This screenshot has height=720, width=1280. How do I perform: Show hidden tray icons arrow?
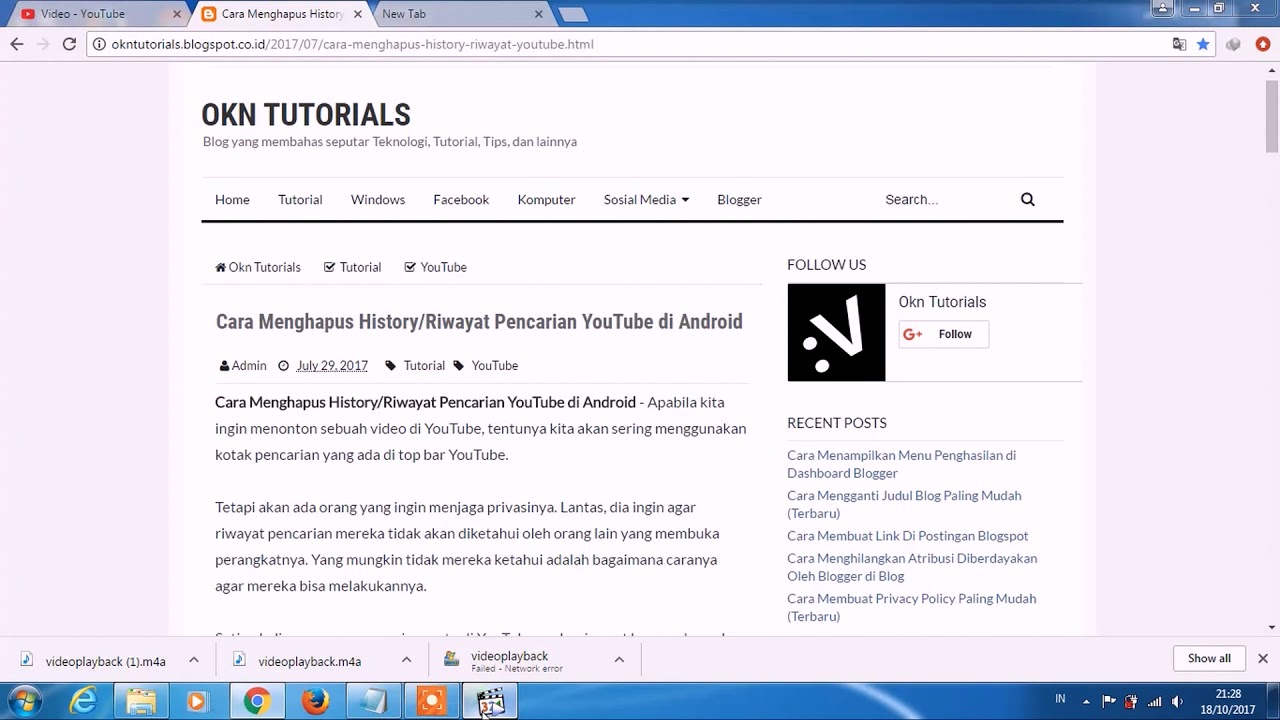[x=1086, y=701]
